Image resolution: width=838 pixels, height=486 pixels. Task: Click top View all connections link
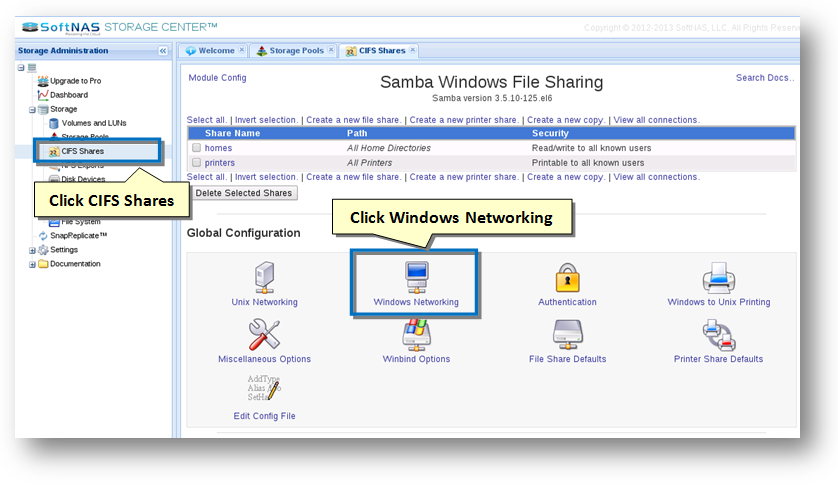point(656,120)
